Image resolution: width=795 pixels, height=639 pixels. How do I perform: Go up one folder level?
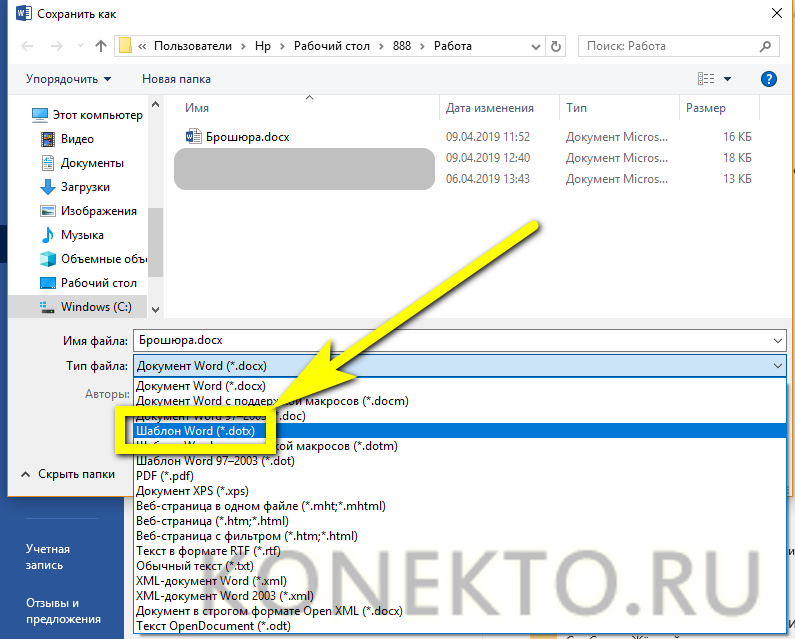101,46
